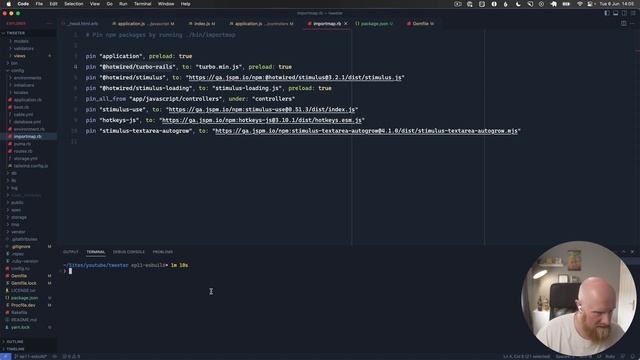Expand the views folder
Image resolution: width=640 pixels, height=360 pixels.
tap(20, 56)
